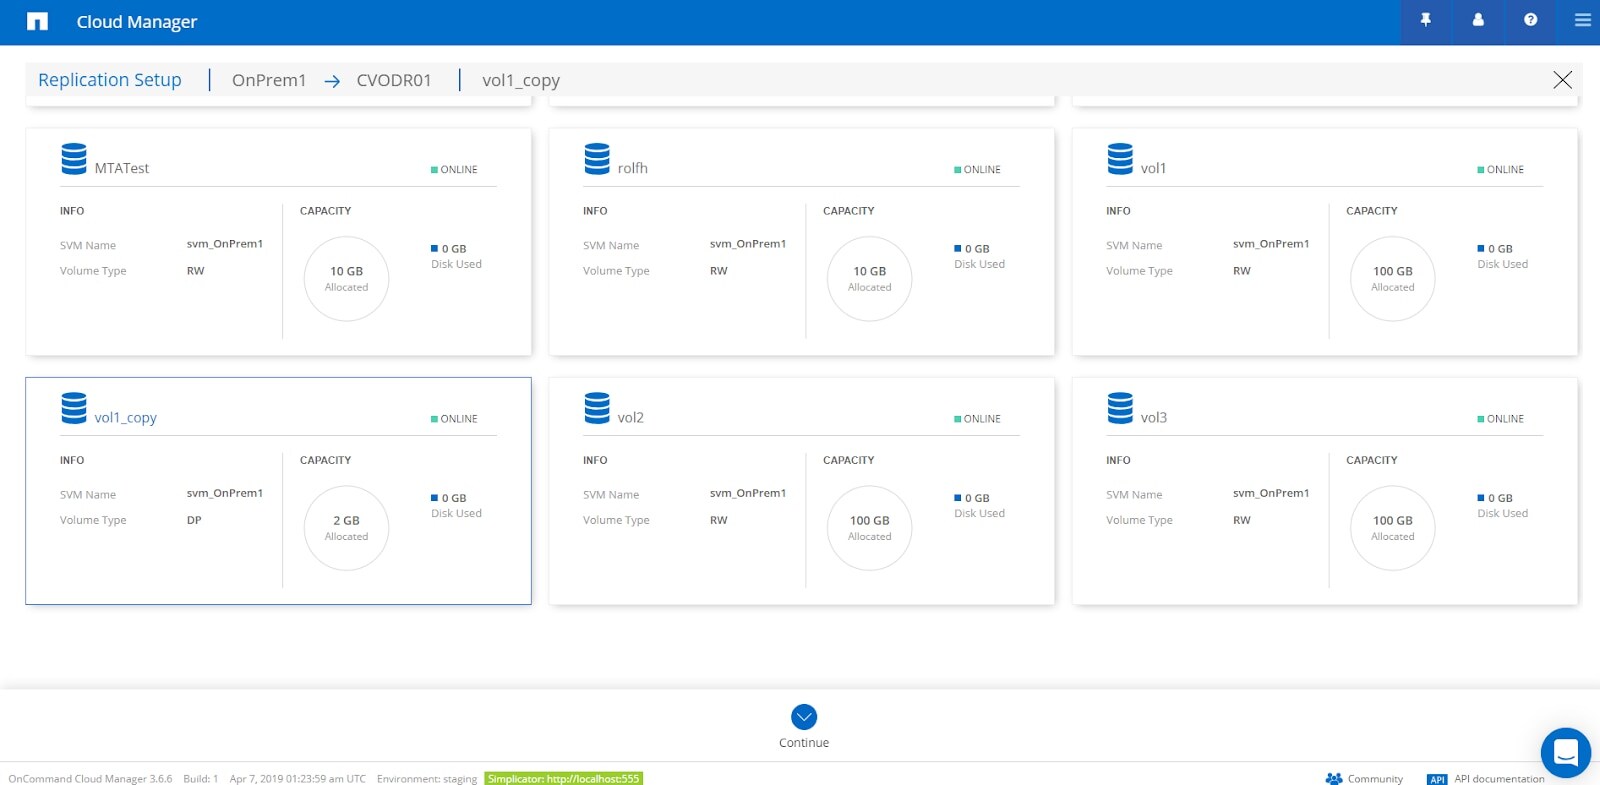Select the rolfh volume name
Viewport: 1600px width, 785px height.
(633, 168)
